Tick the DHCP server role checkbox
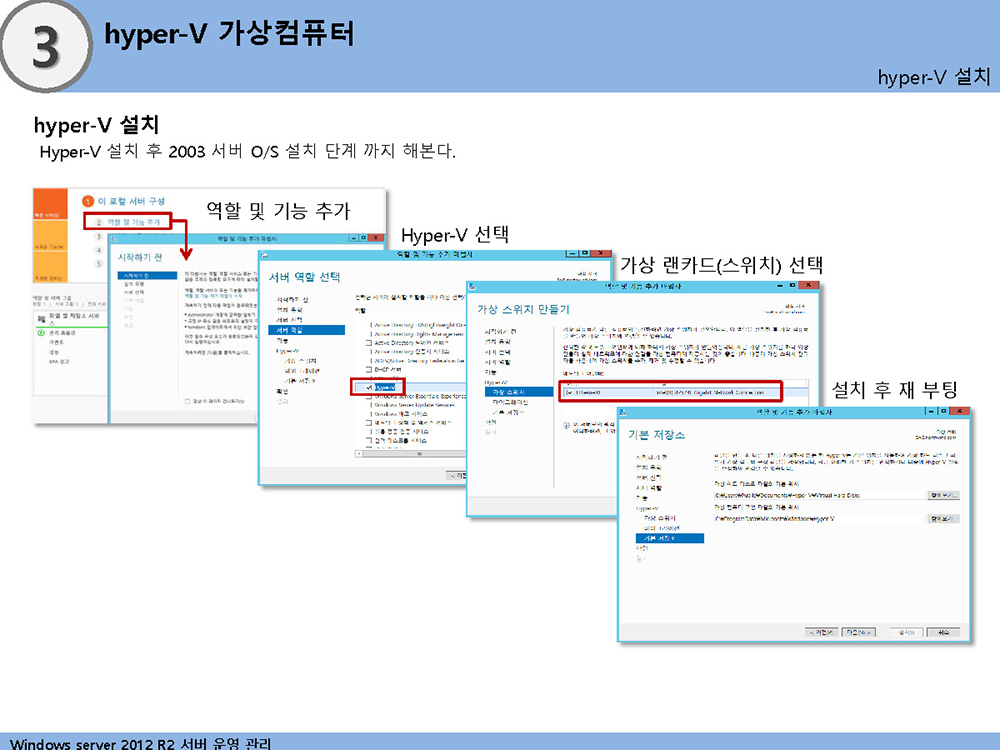 point(369,369)
